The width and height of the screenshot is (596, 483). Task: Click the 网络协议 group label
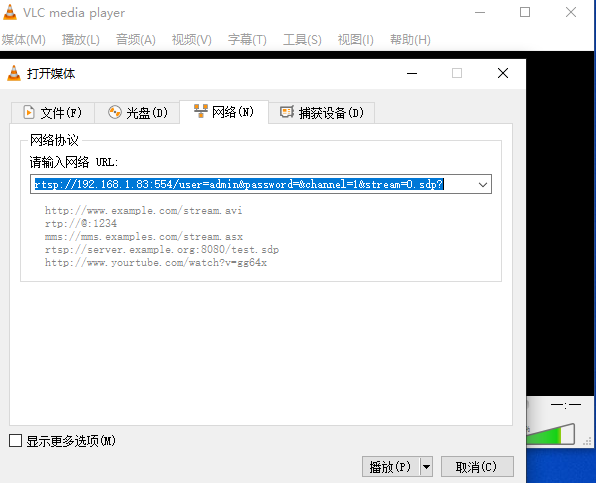pos(54,140)
